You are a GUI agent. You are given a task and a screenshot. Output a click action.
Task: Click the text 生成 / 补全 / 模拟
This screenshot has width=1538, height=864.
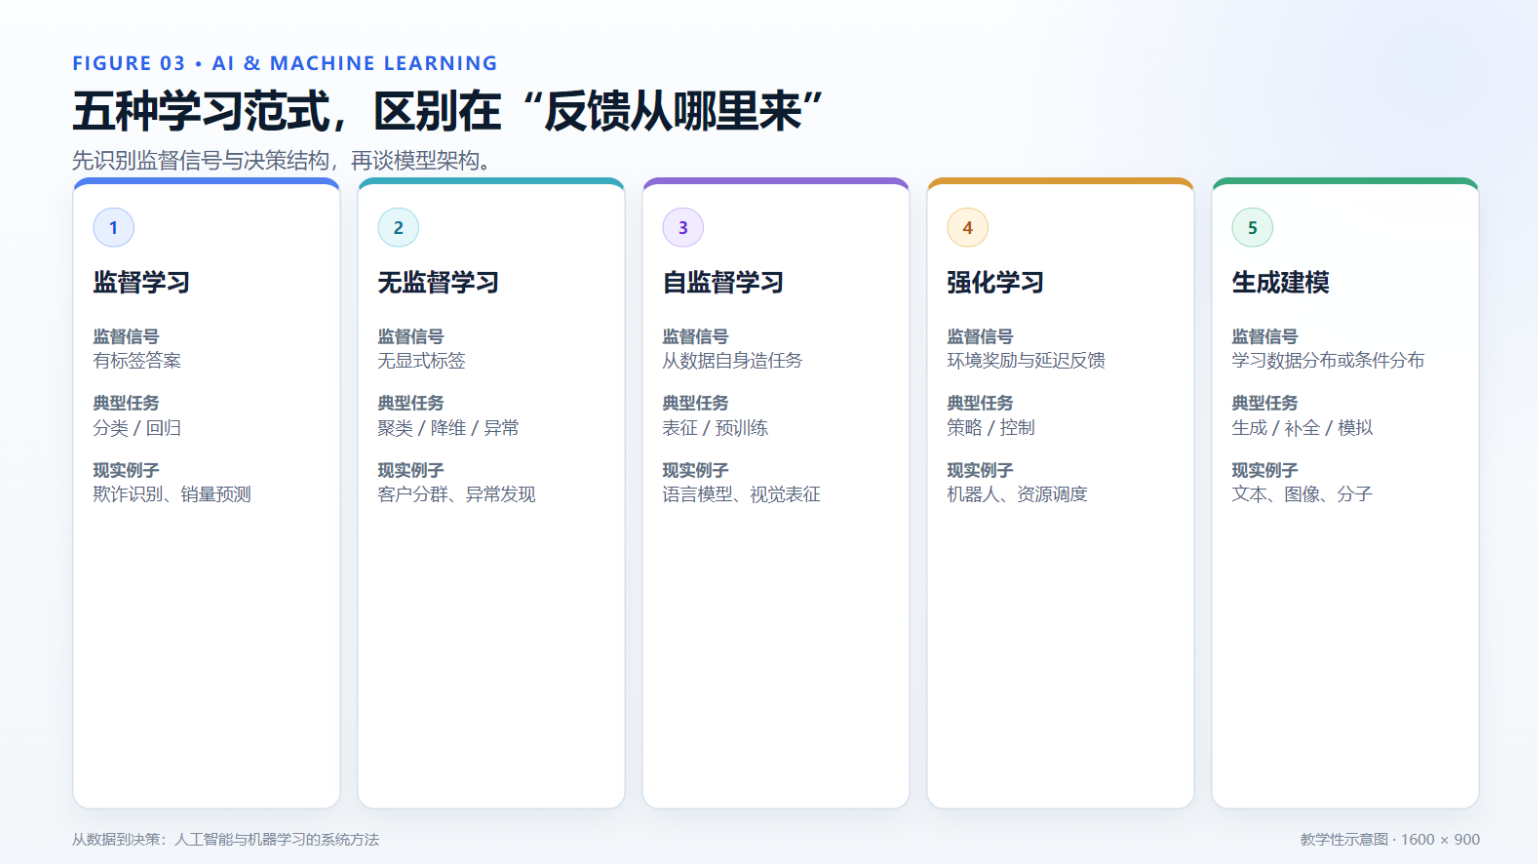coord(1302,428)
